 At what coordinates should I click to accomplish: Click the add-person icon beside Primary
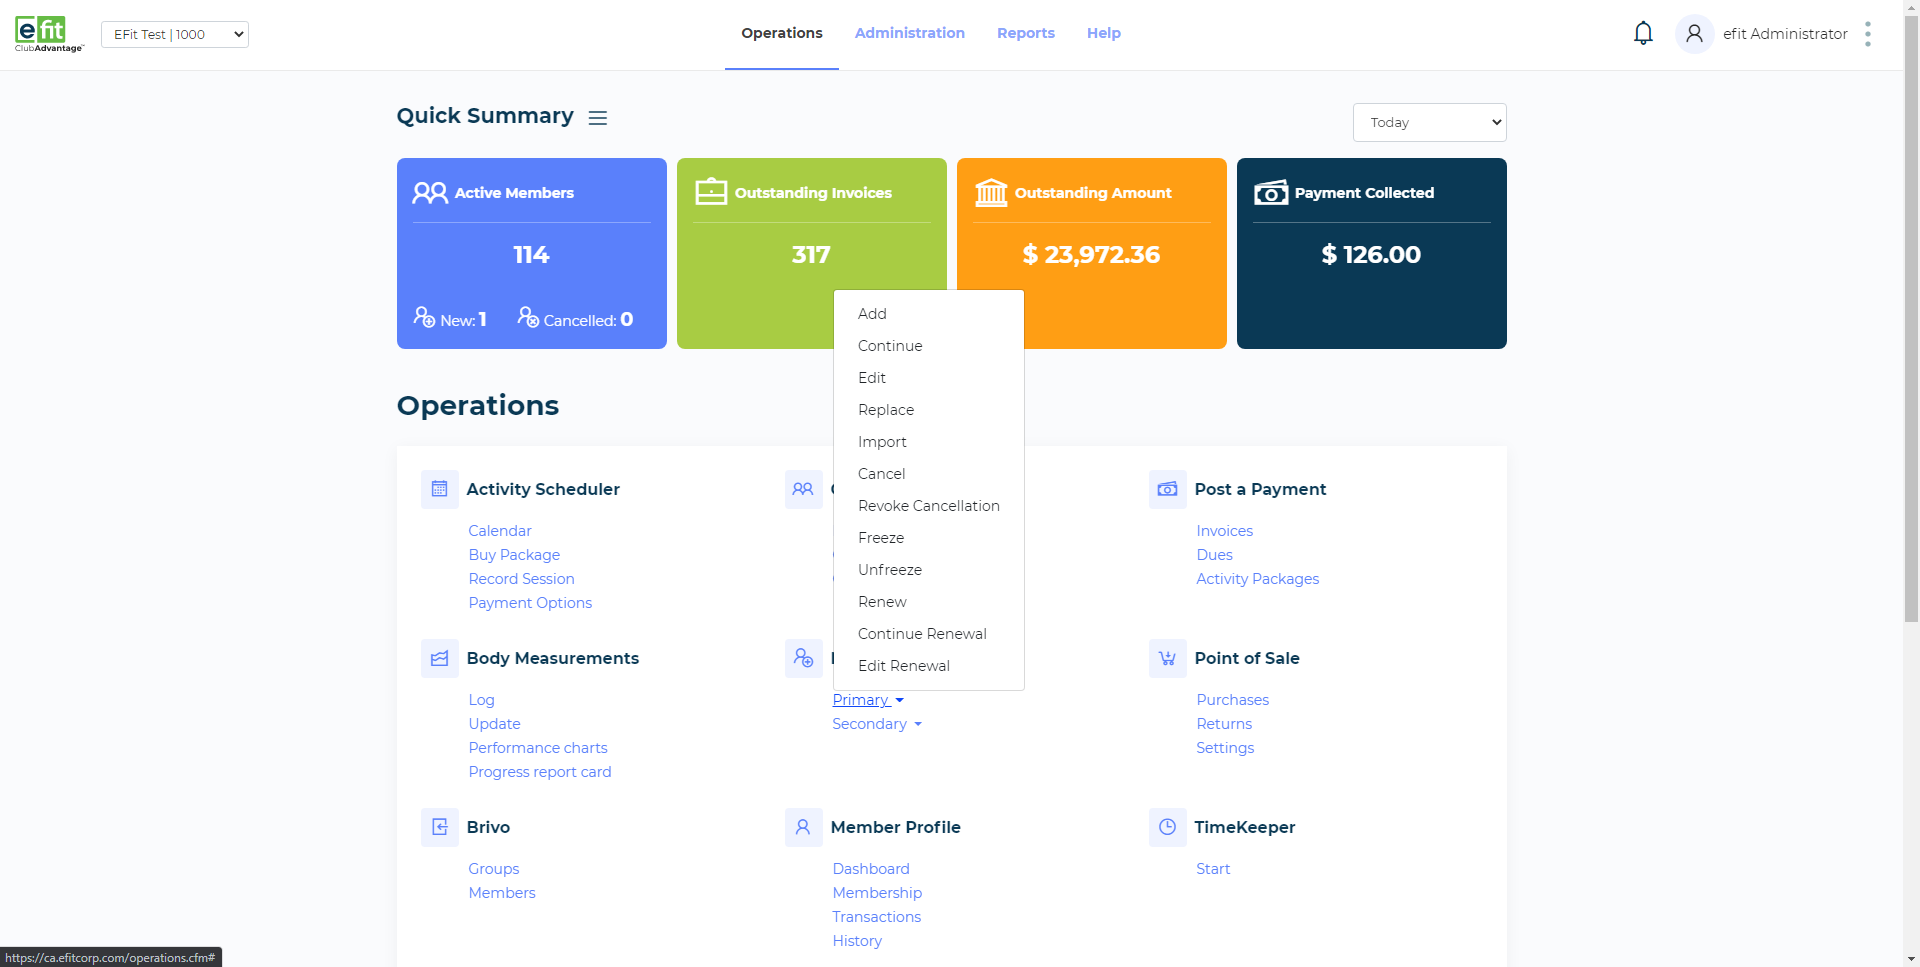804,658
